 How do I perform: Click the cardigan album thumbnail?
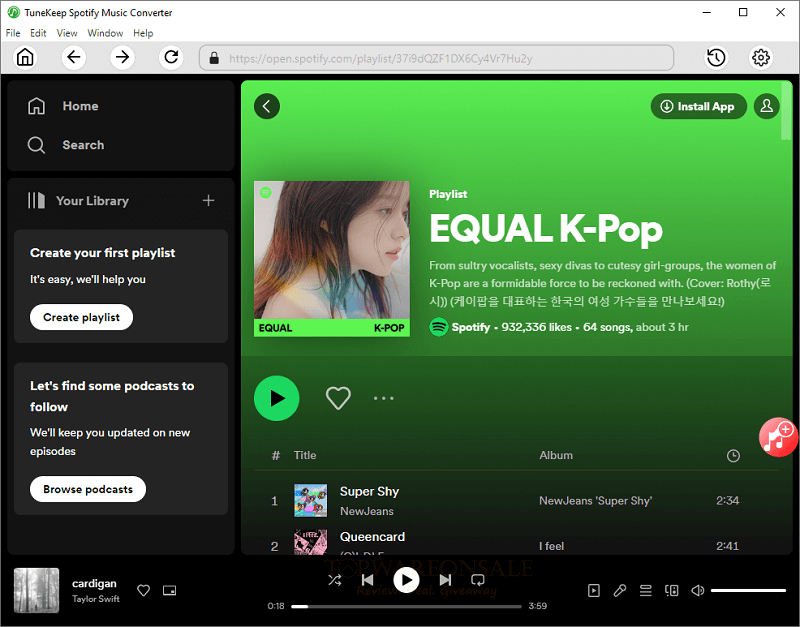tap(36, 590)
